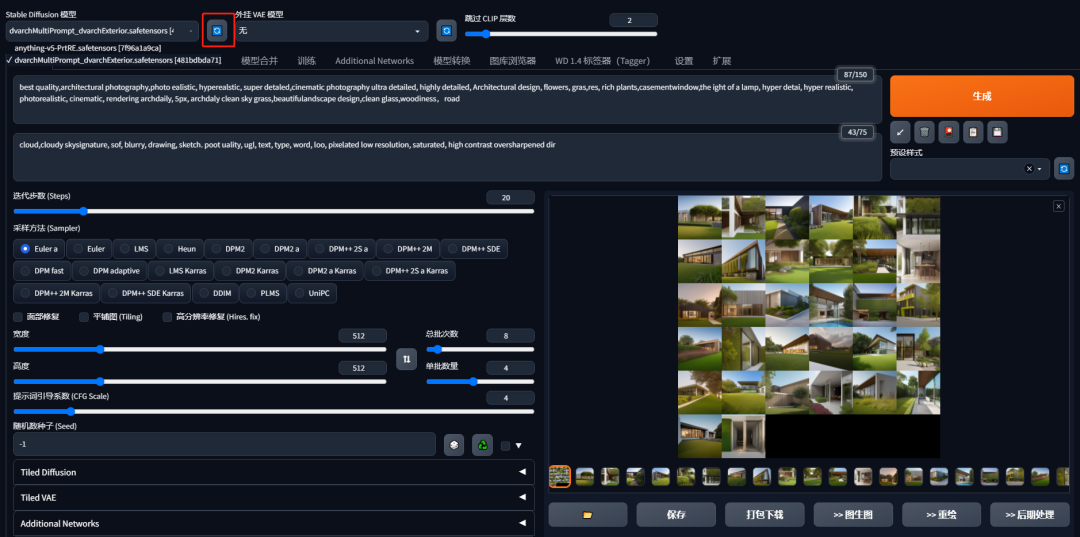Viewport: 1080px width, 537px height.
Task: Click the 保存 save button
Action: pos(676,514)
